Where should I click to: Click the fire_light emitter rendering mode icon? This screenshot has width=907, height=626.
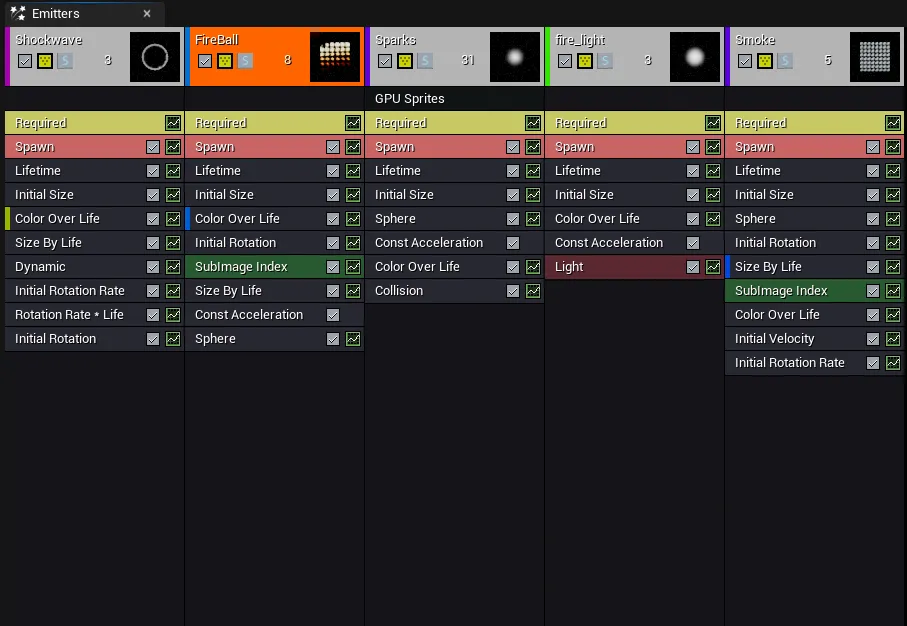pos(585,60)
